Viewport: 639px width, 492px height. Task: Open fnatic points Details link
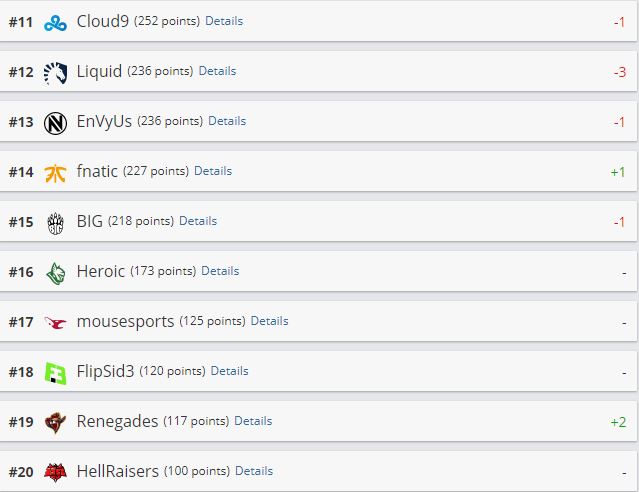[x=213, y=171]
